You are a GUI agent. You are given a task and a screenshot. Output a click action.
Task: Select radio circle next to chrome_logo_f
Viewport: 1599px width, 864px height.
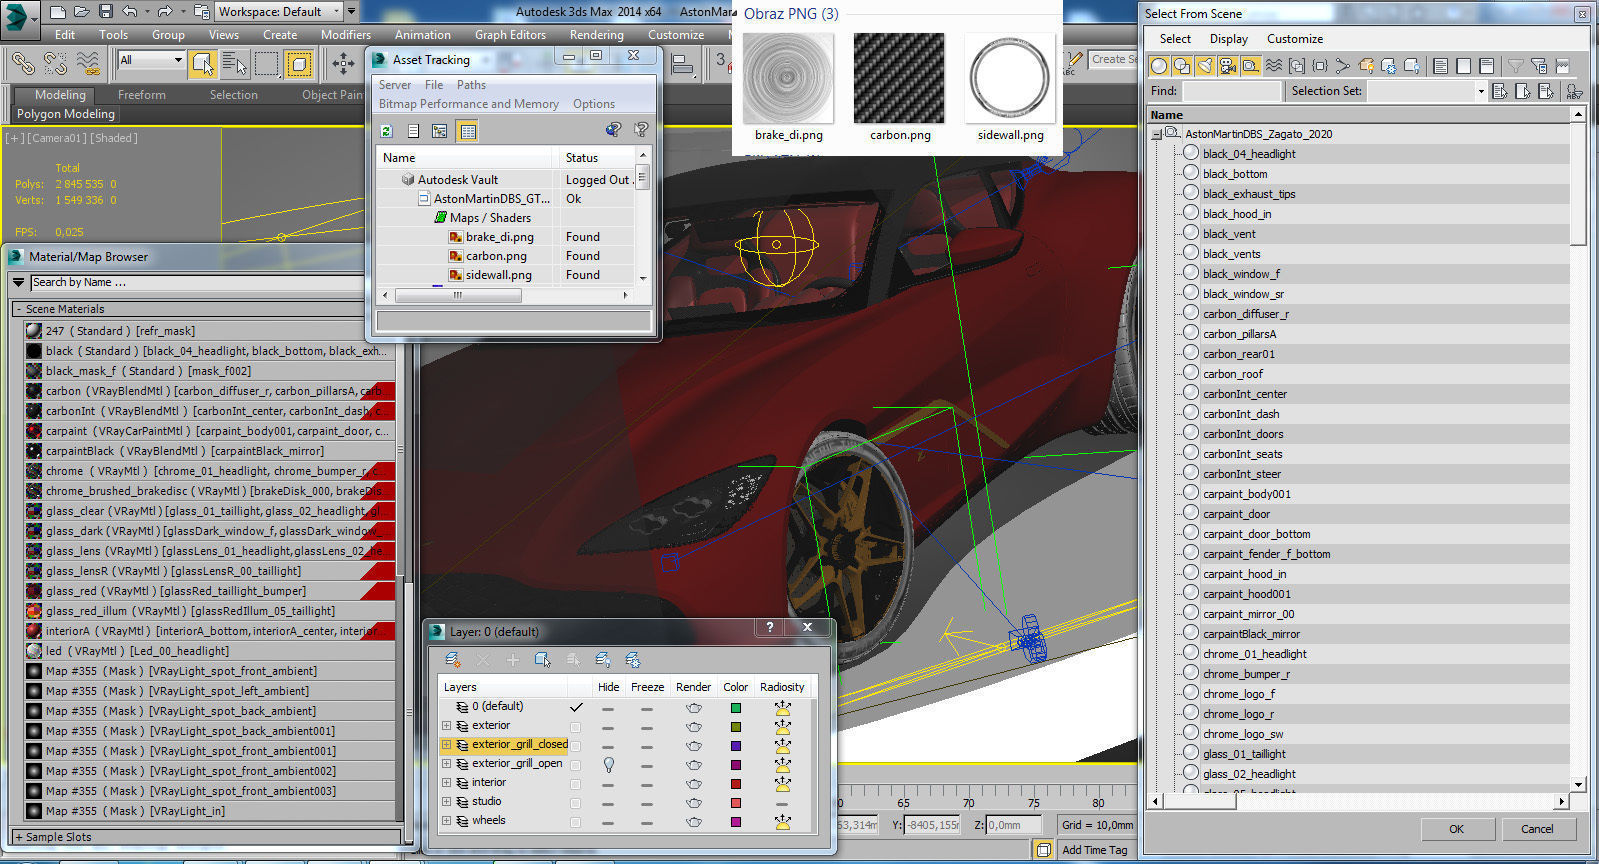[1190, 693]
